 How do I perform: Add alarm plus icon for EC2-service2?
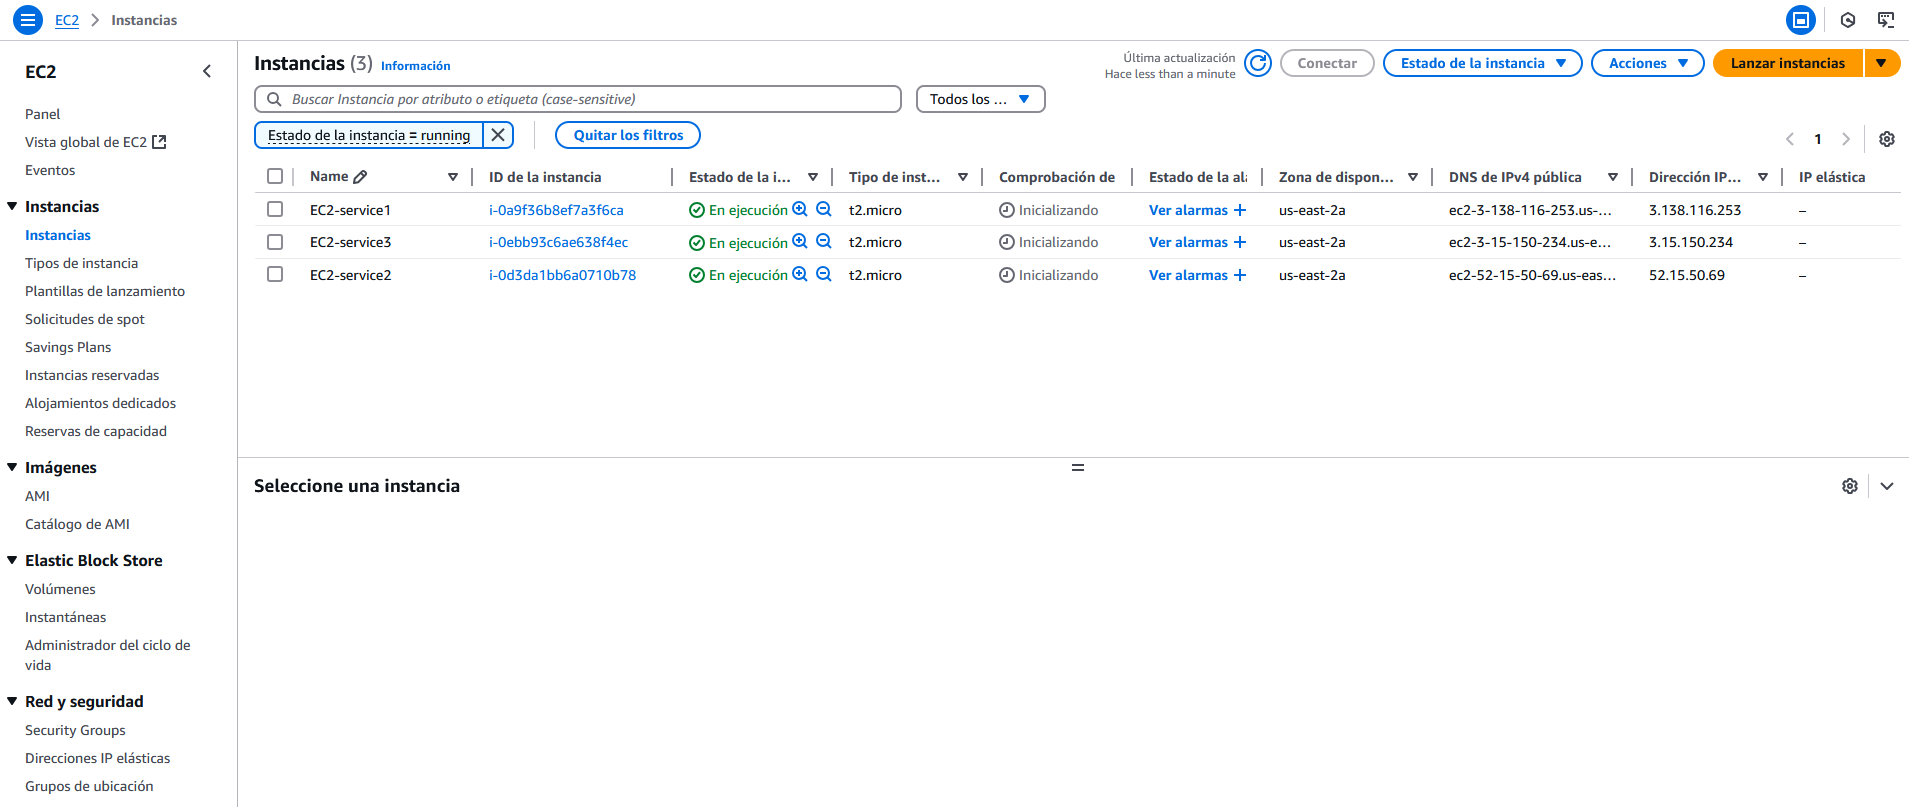click(x=1240, y=275)
